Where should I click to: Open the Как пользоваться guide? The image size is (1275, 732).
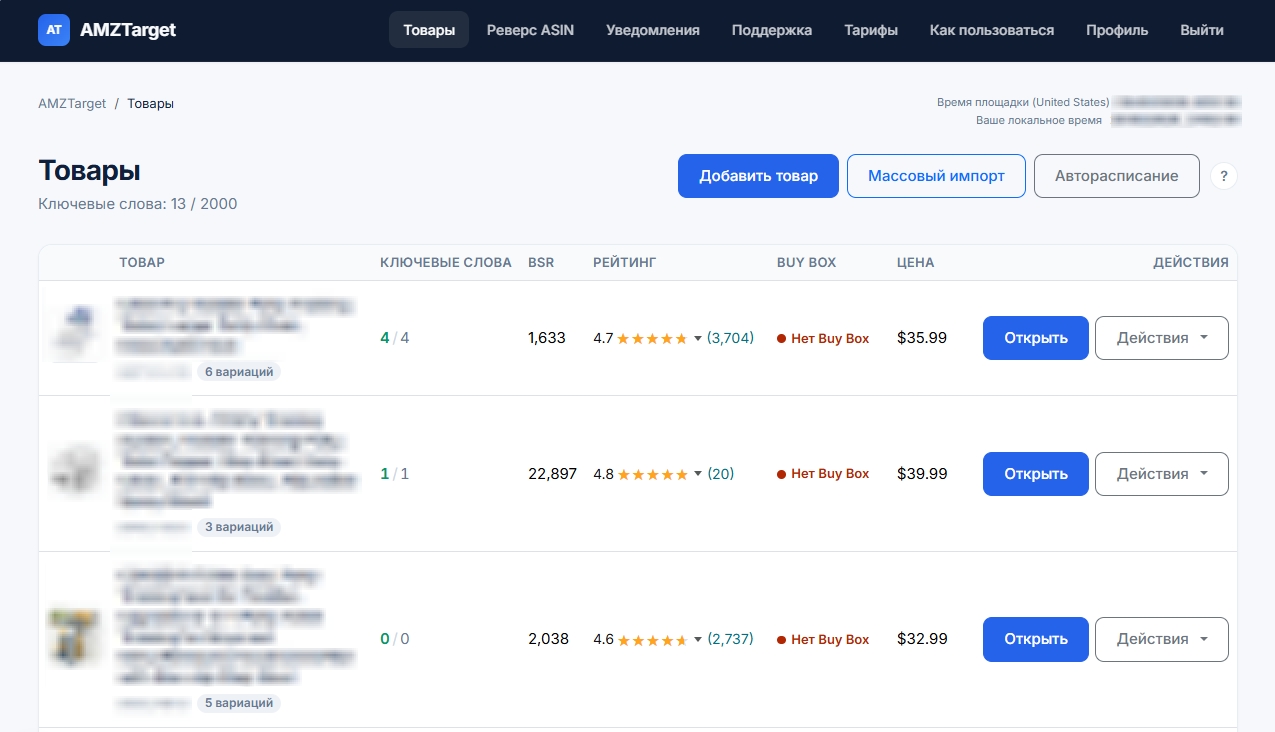click(x=992, y=30)
